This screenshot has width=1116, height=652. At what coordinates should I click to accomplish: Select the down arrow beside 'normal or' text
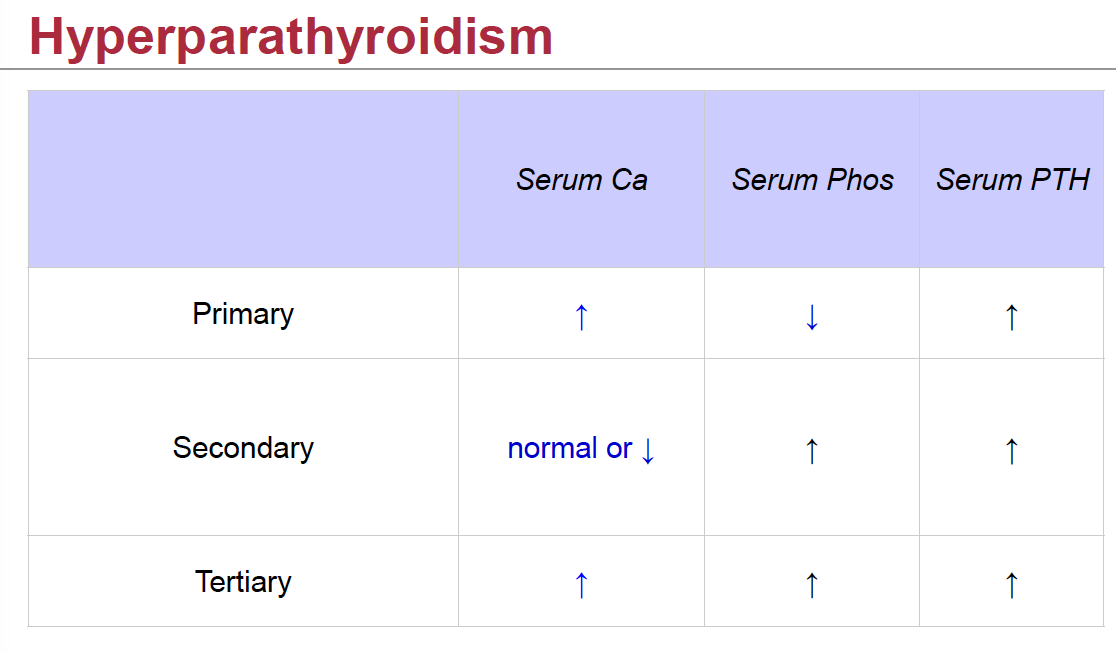[648, 449]
